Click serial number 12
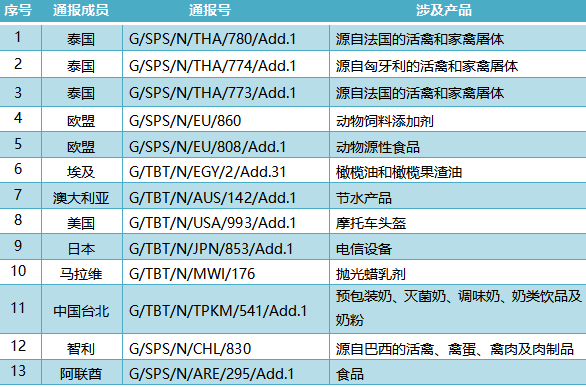The image size is (586, 387). (x=18, y=346)
